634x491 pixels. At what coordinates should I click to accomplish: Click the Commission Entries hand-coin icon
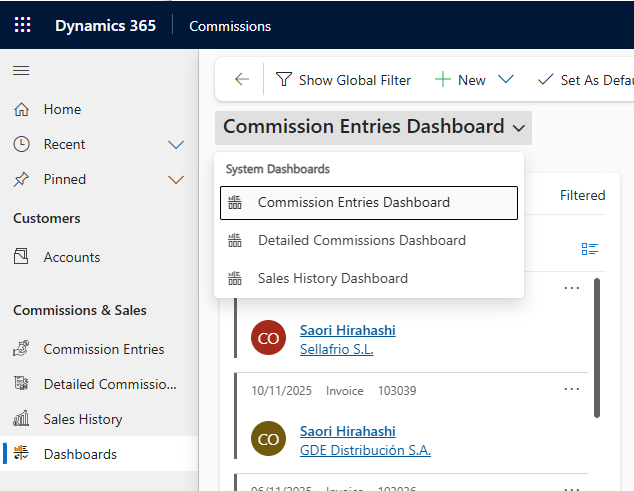click(x=21, y=348)
